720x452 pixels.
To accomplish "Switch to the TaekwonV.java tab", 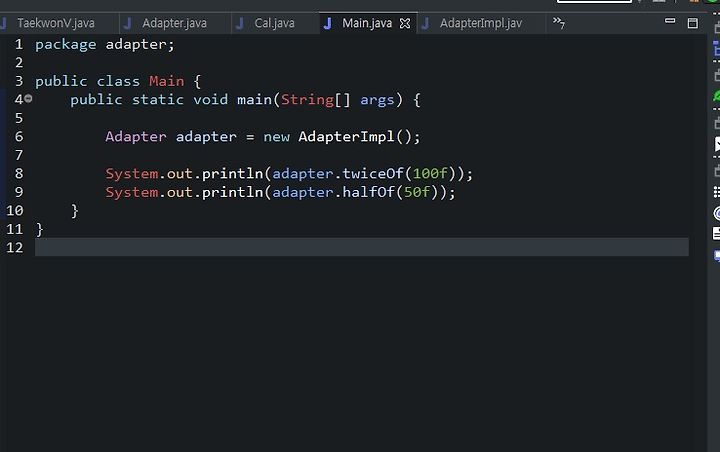I will [x=56, y=23].
